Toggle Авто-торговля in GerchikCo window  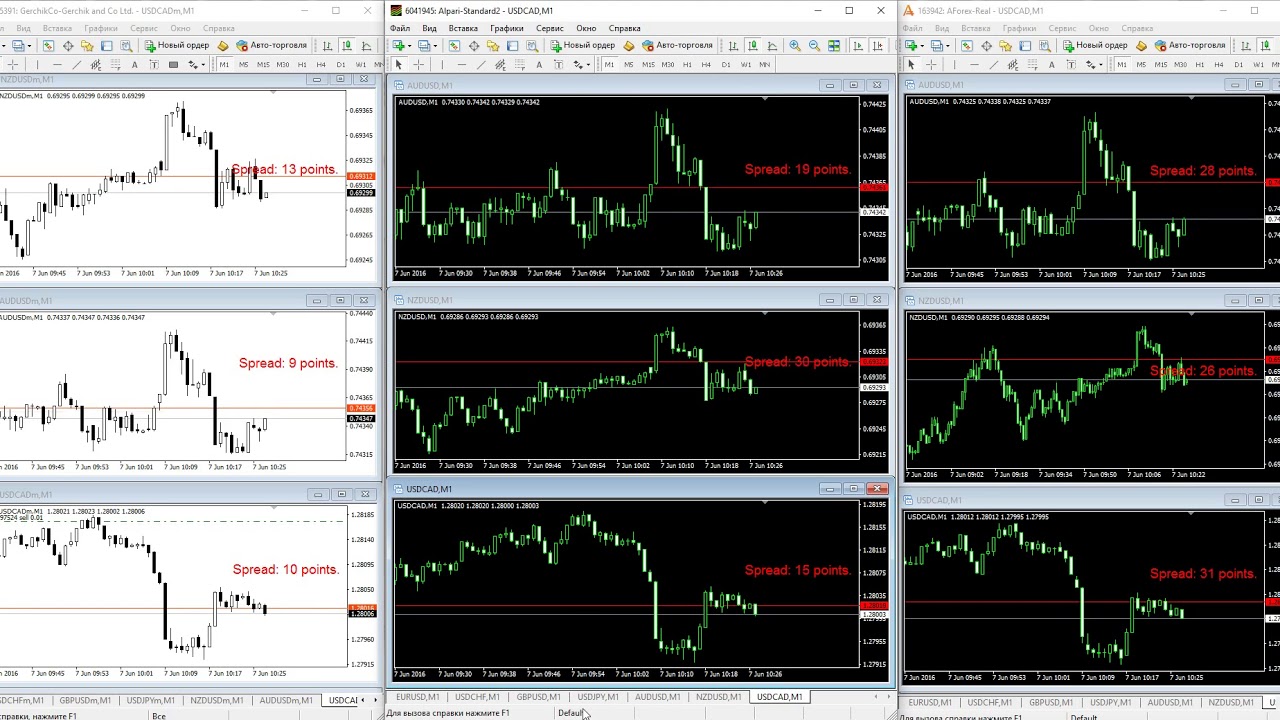pyautogui.click(x=271, y=45)
